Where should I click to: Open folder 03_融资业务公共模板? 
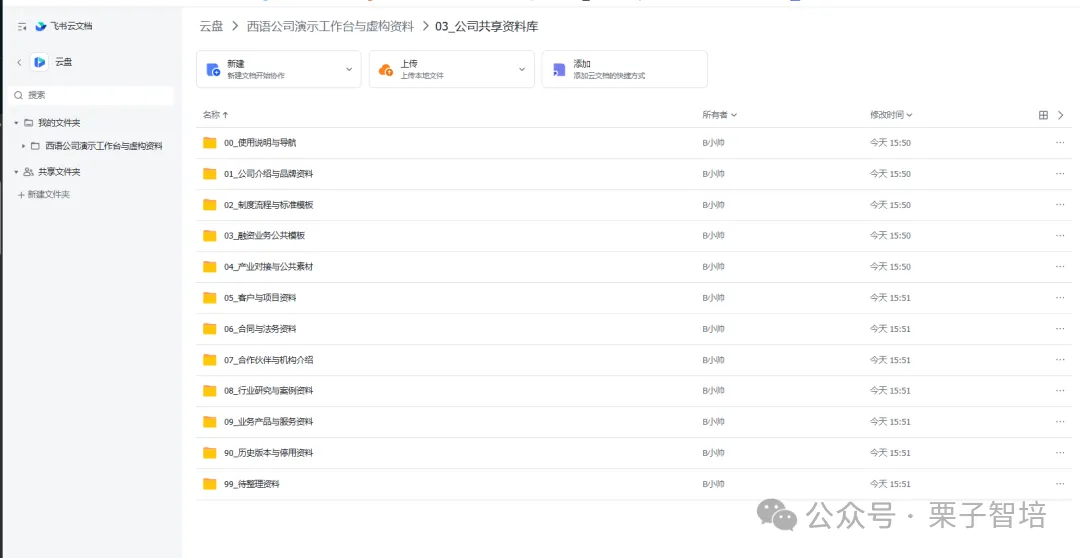click(x=264, y=236)
